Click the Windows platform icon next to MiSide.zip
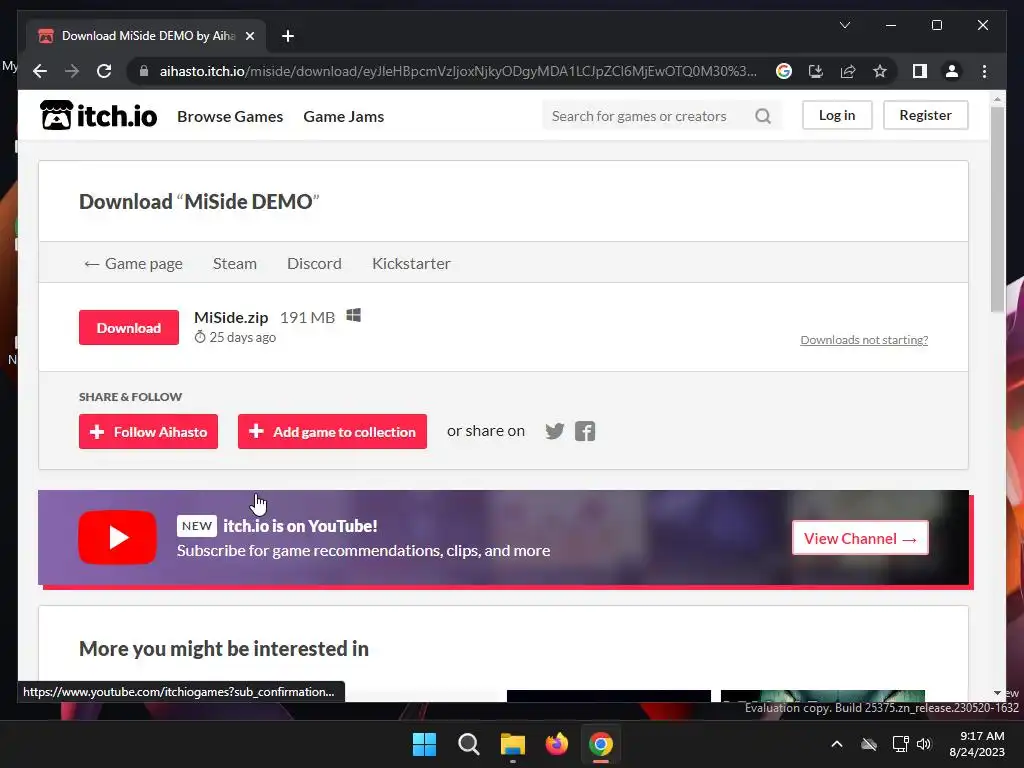This screenshot has height=768, width=1024. (353, 315)
